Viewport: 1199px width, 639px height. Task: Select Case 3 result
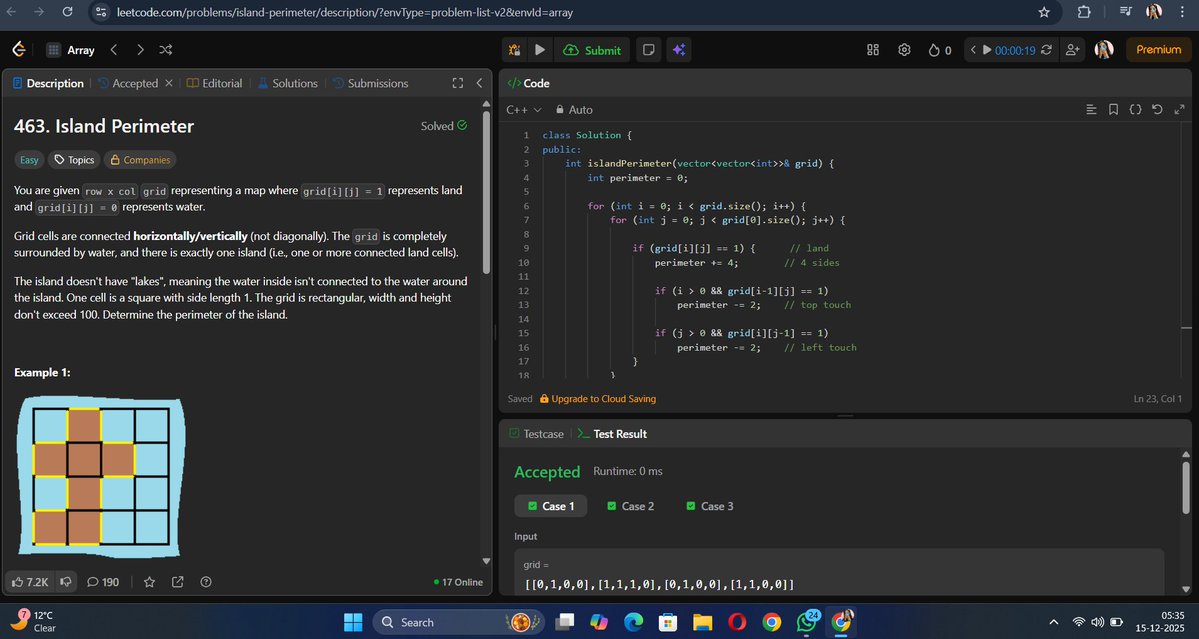(710, 506)
